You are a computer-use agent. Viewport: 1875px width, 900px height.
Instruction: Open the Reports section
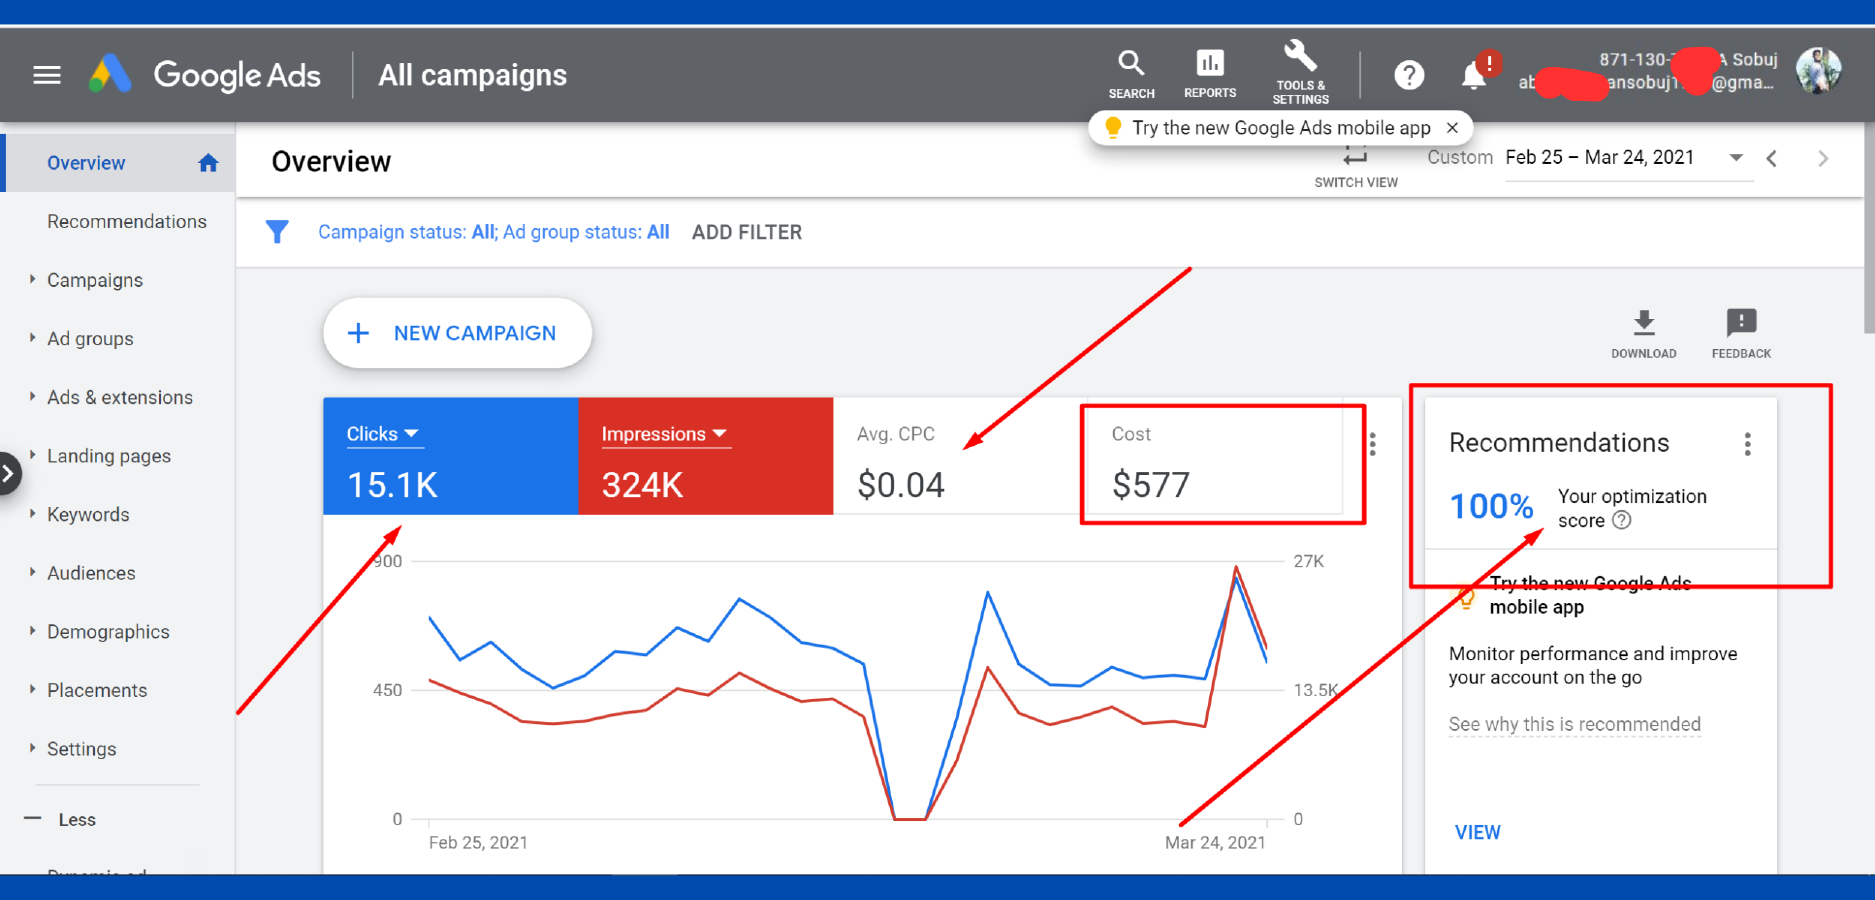1209,62
